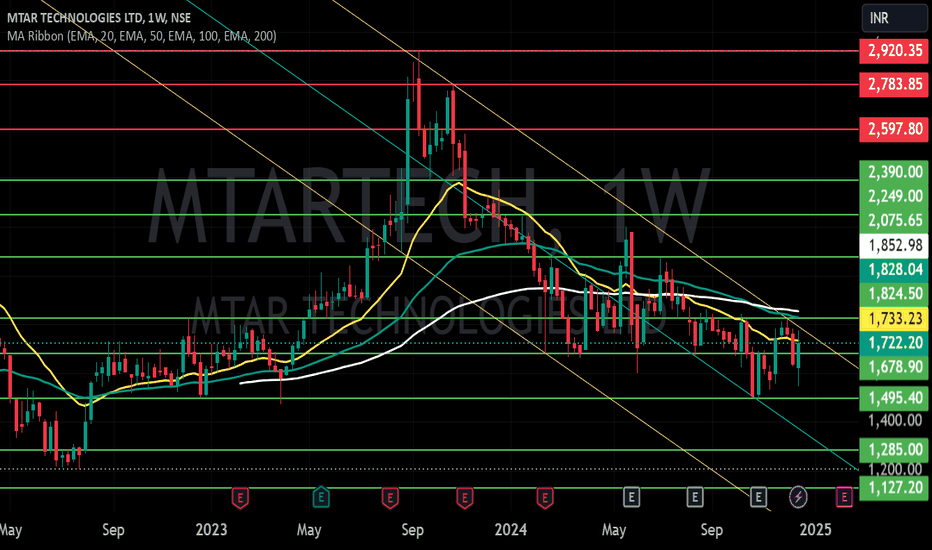Select the 1,495.40 green price label
This screenshot has height=550, width=932.
point(894,398)
